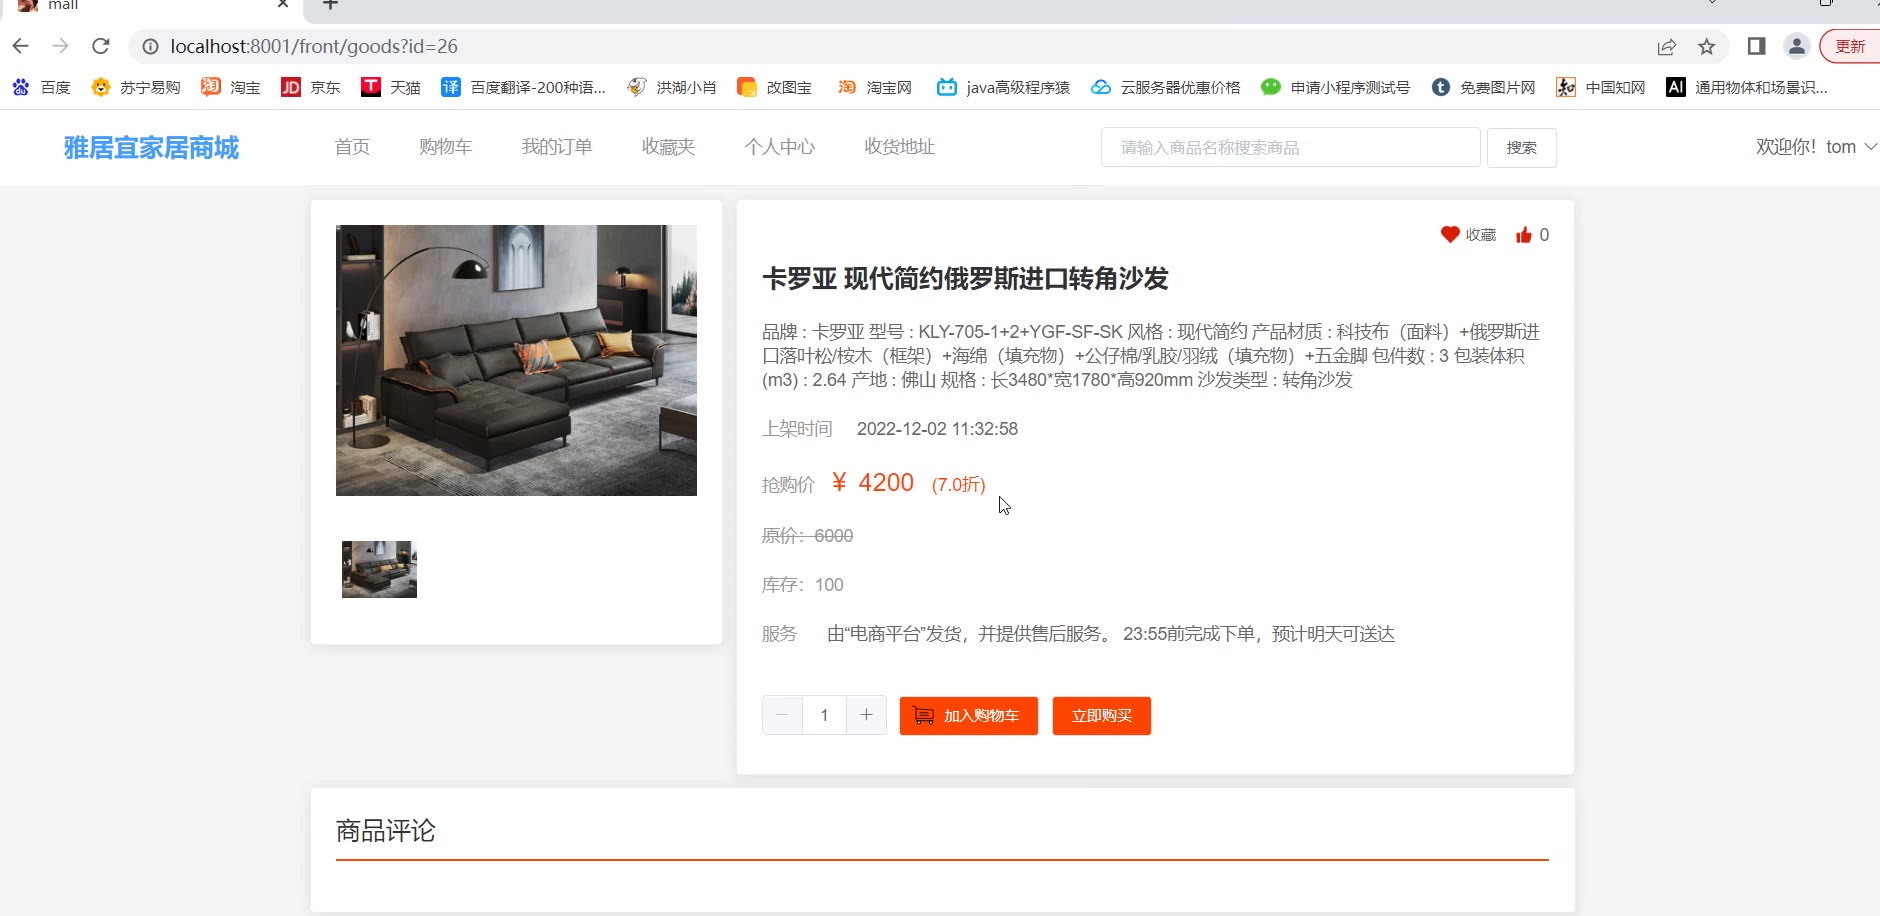Click the 搜索 button

[x=1522, y=148]
